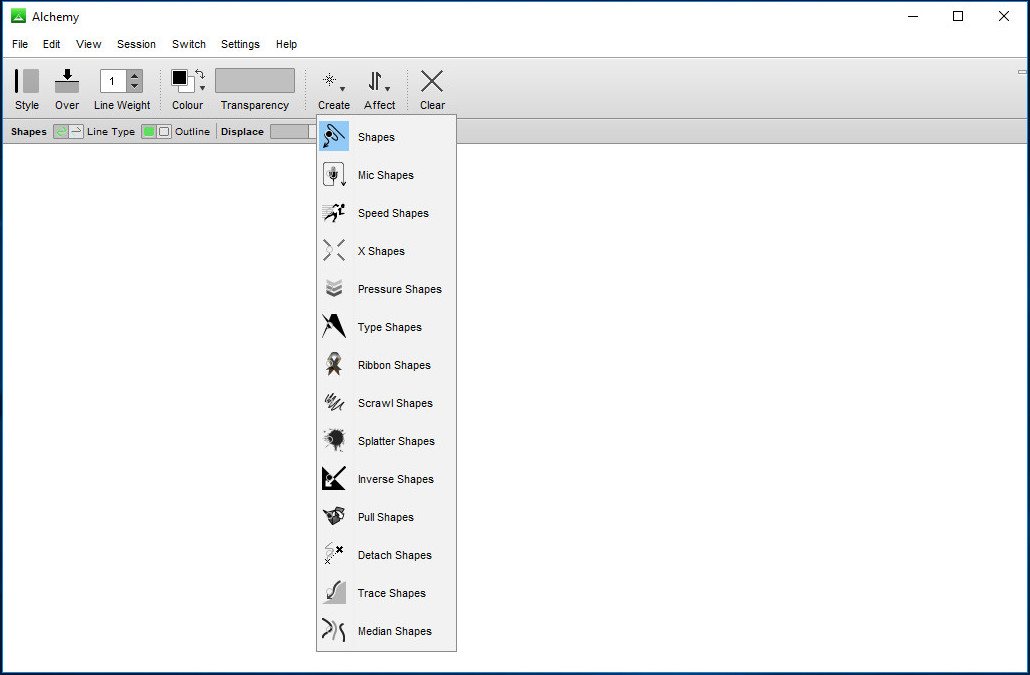Image resolution: width=1030 pixels, height=675 pixels.
Task: Increase Line Weight with the up arrow
Action: coord(135,76)
